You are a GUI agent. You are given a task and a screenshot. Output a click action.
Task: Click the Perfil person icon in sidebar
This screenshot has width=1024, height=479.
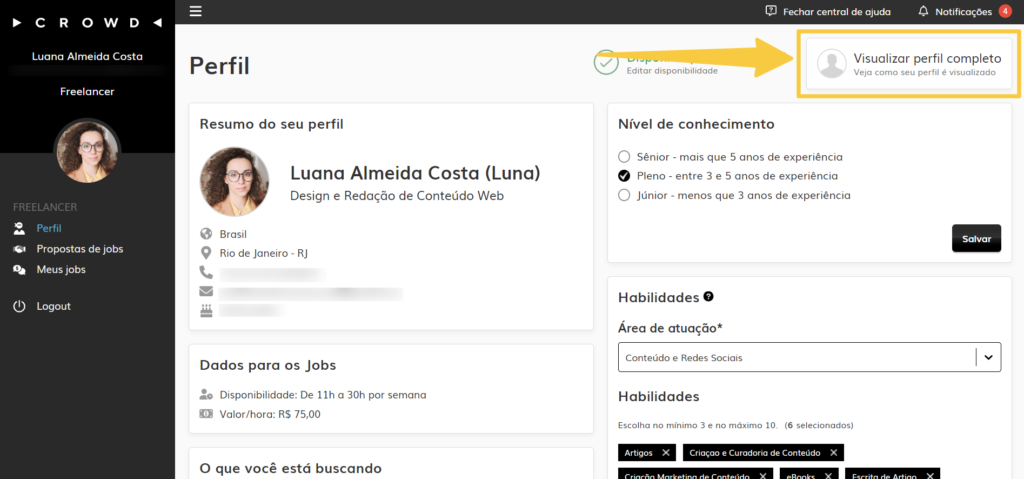[x=20, y=228]
